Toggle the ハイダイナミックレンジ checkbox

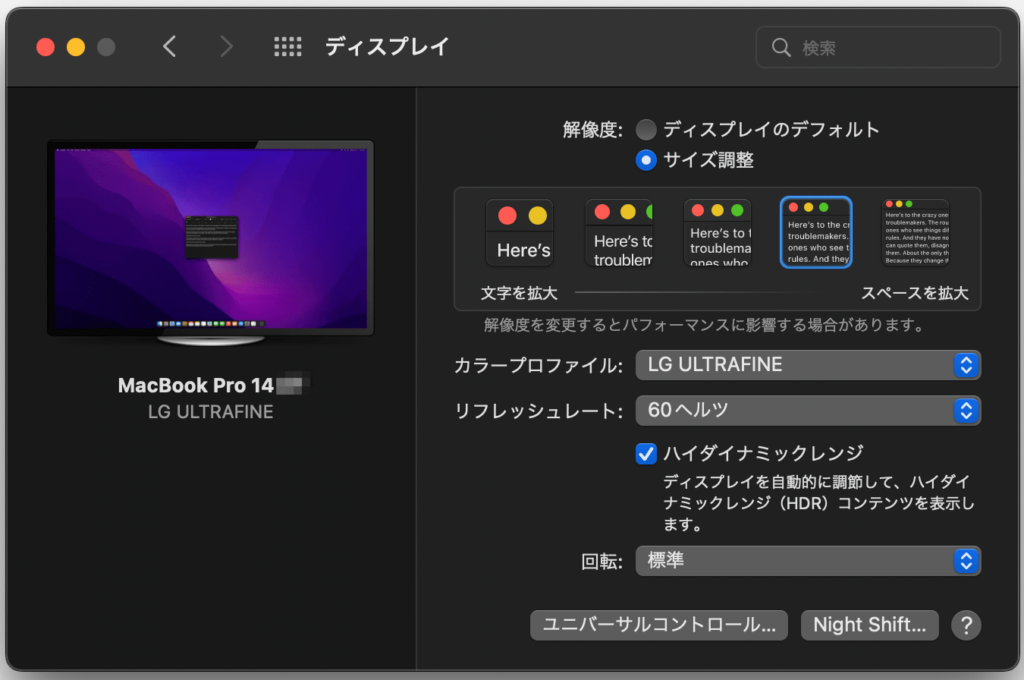(646, 453)
